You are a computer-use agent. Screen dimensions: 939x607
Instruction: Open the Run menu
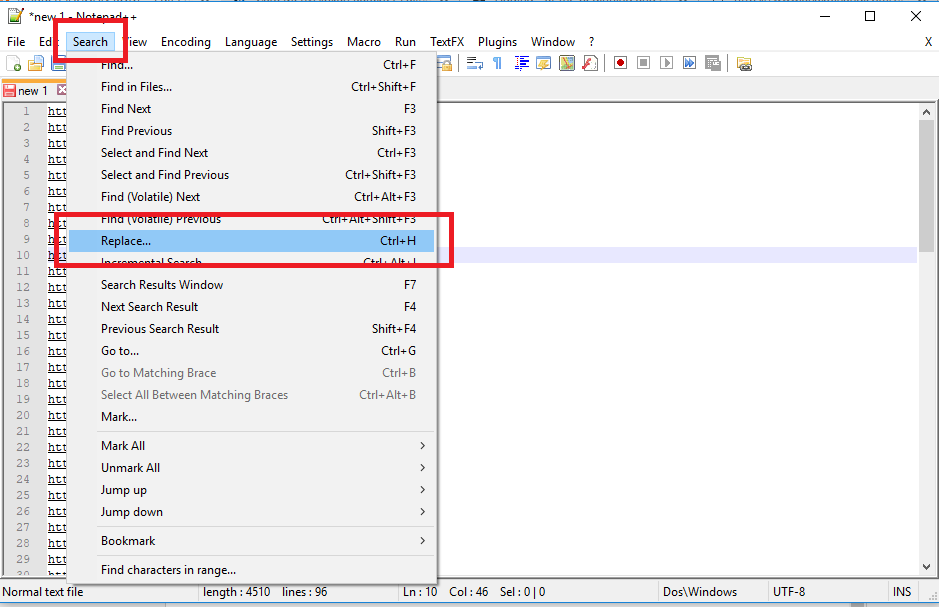(405, 42)
